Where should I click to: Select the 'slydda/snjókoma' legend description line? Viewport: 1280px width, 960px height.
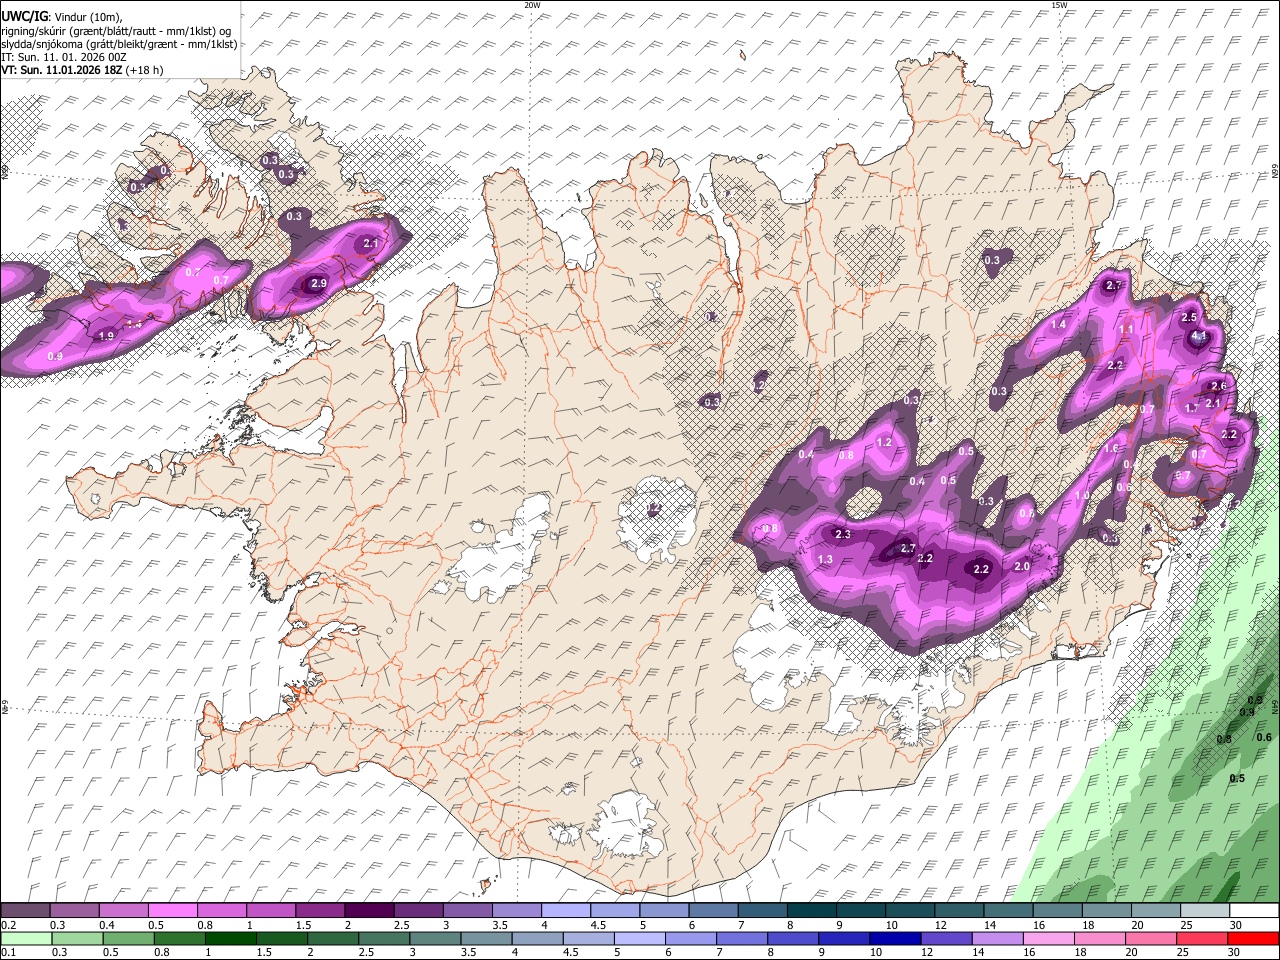119,44
